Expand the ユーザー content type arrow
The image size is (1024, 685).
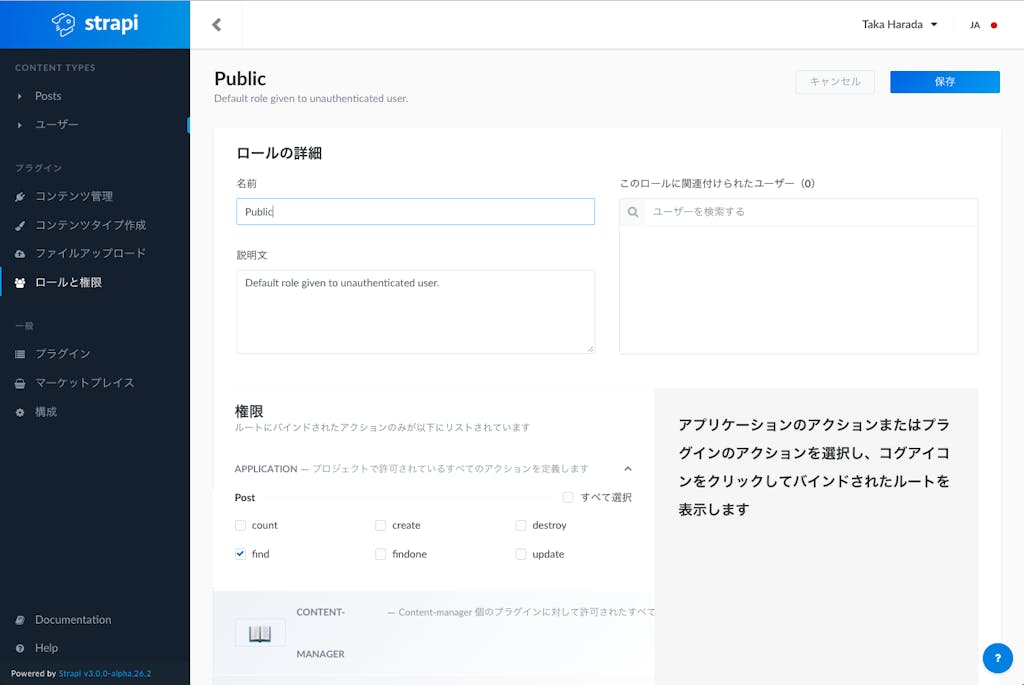[x=20, y=125]
